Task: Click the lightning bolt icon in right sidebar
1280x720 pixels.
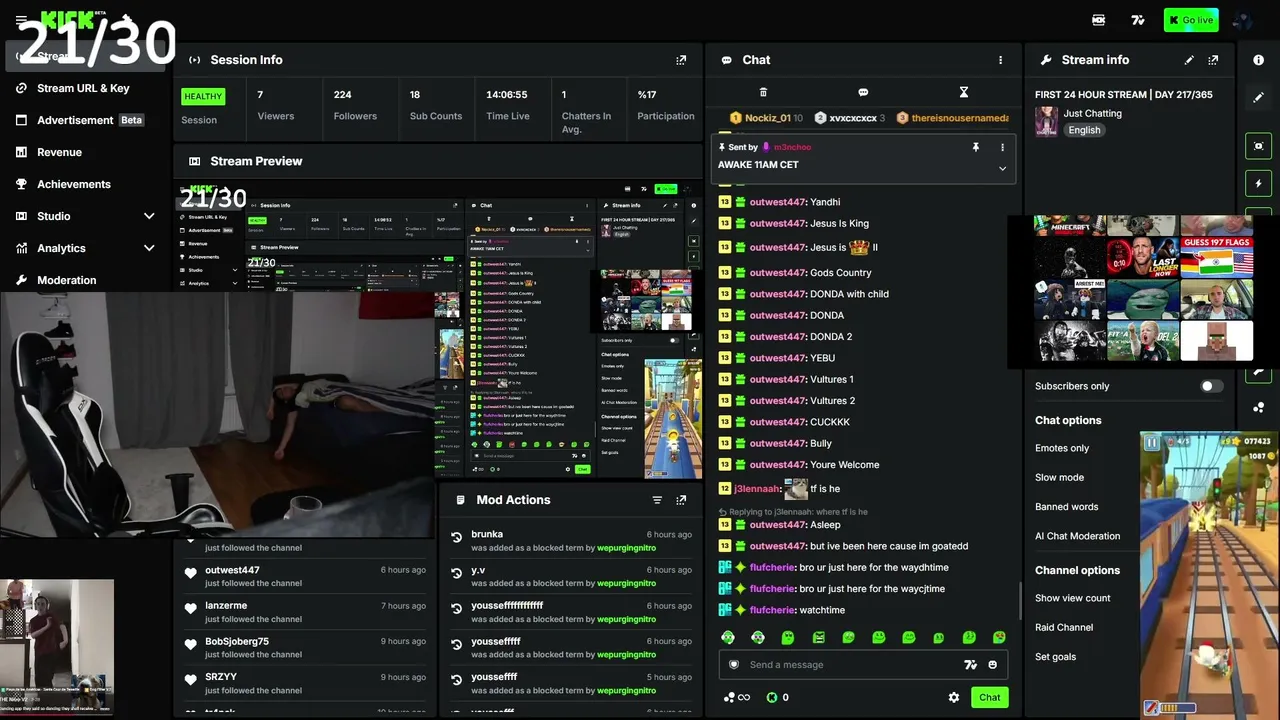Action: pos(1259,184)
